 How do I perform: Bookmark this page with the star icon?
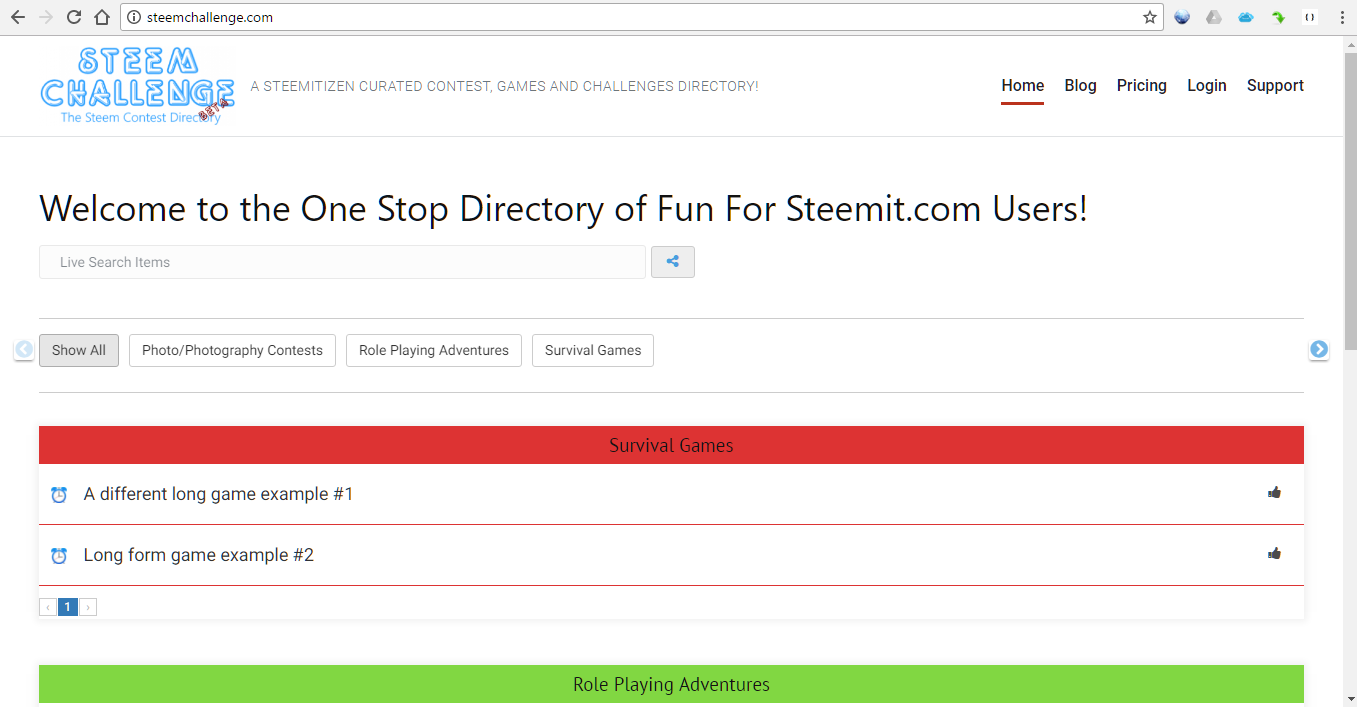[1150, 17]
